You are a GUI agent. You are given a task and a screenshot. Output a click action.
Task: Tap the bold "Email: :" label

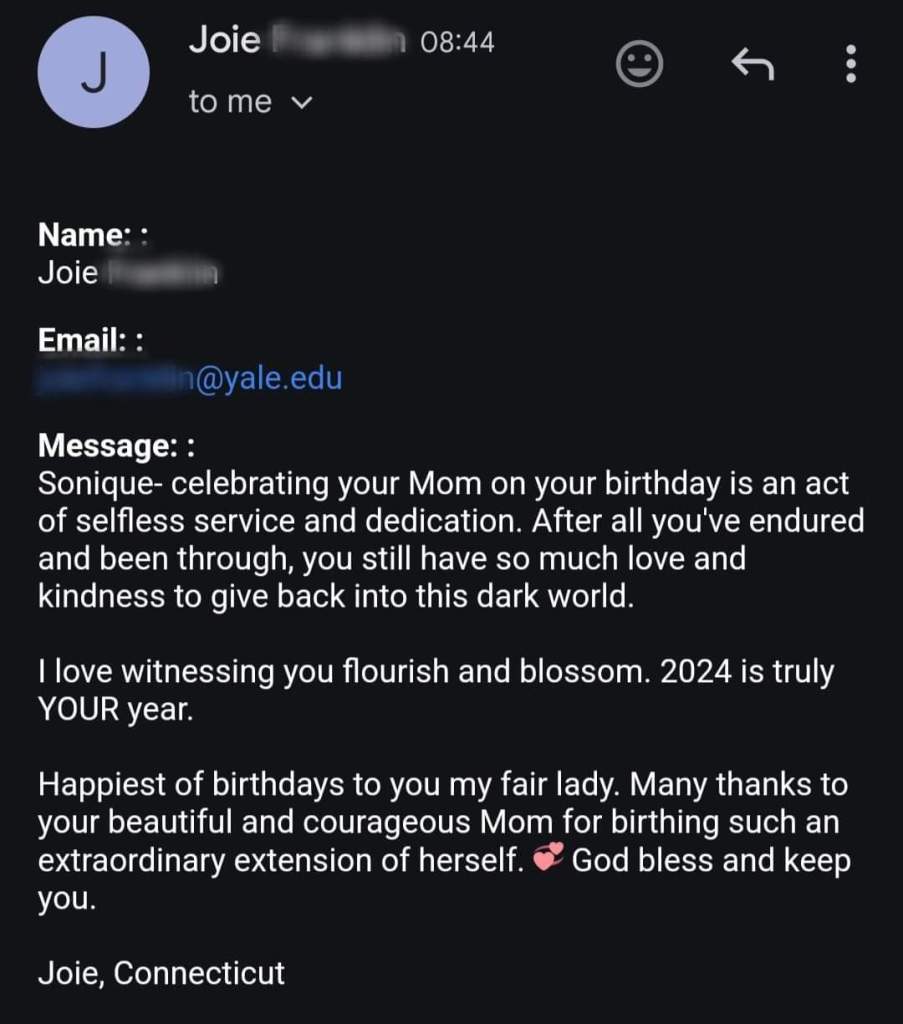tap(90, 341)
